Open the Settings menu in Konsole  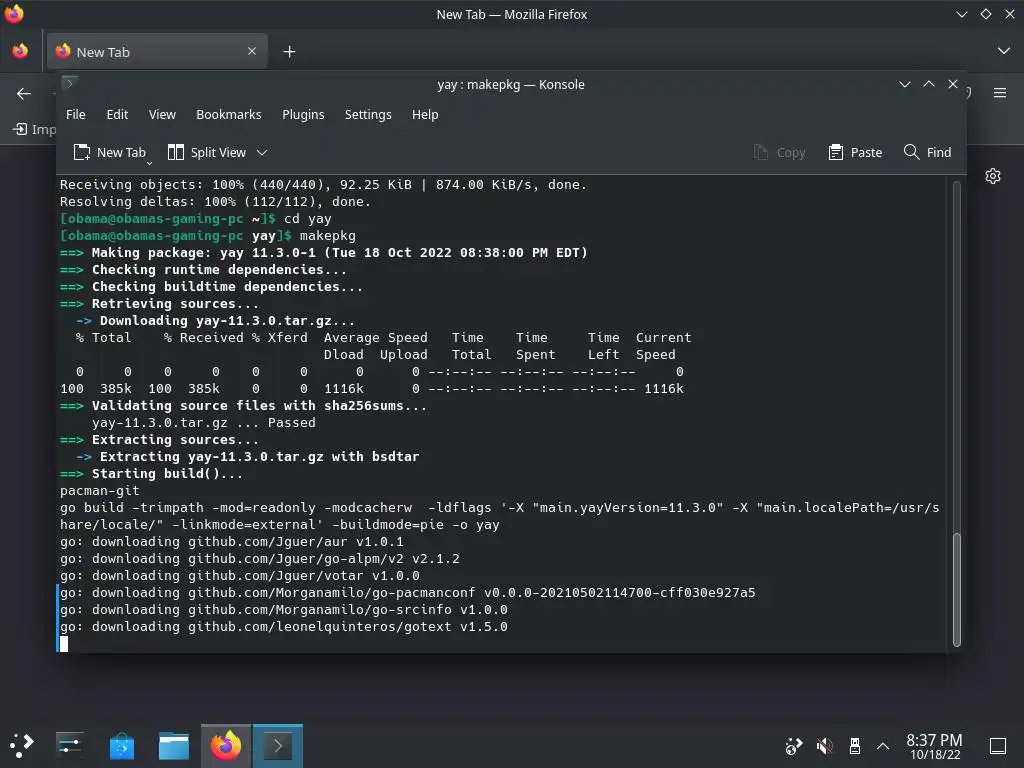[368, 115]
